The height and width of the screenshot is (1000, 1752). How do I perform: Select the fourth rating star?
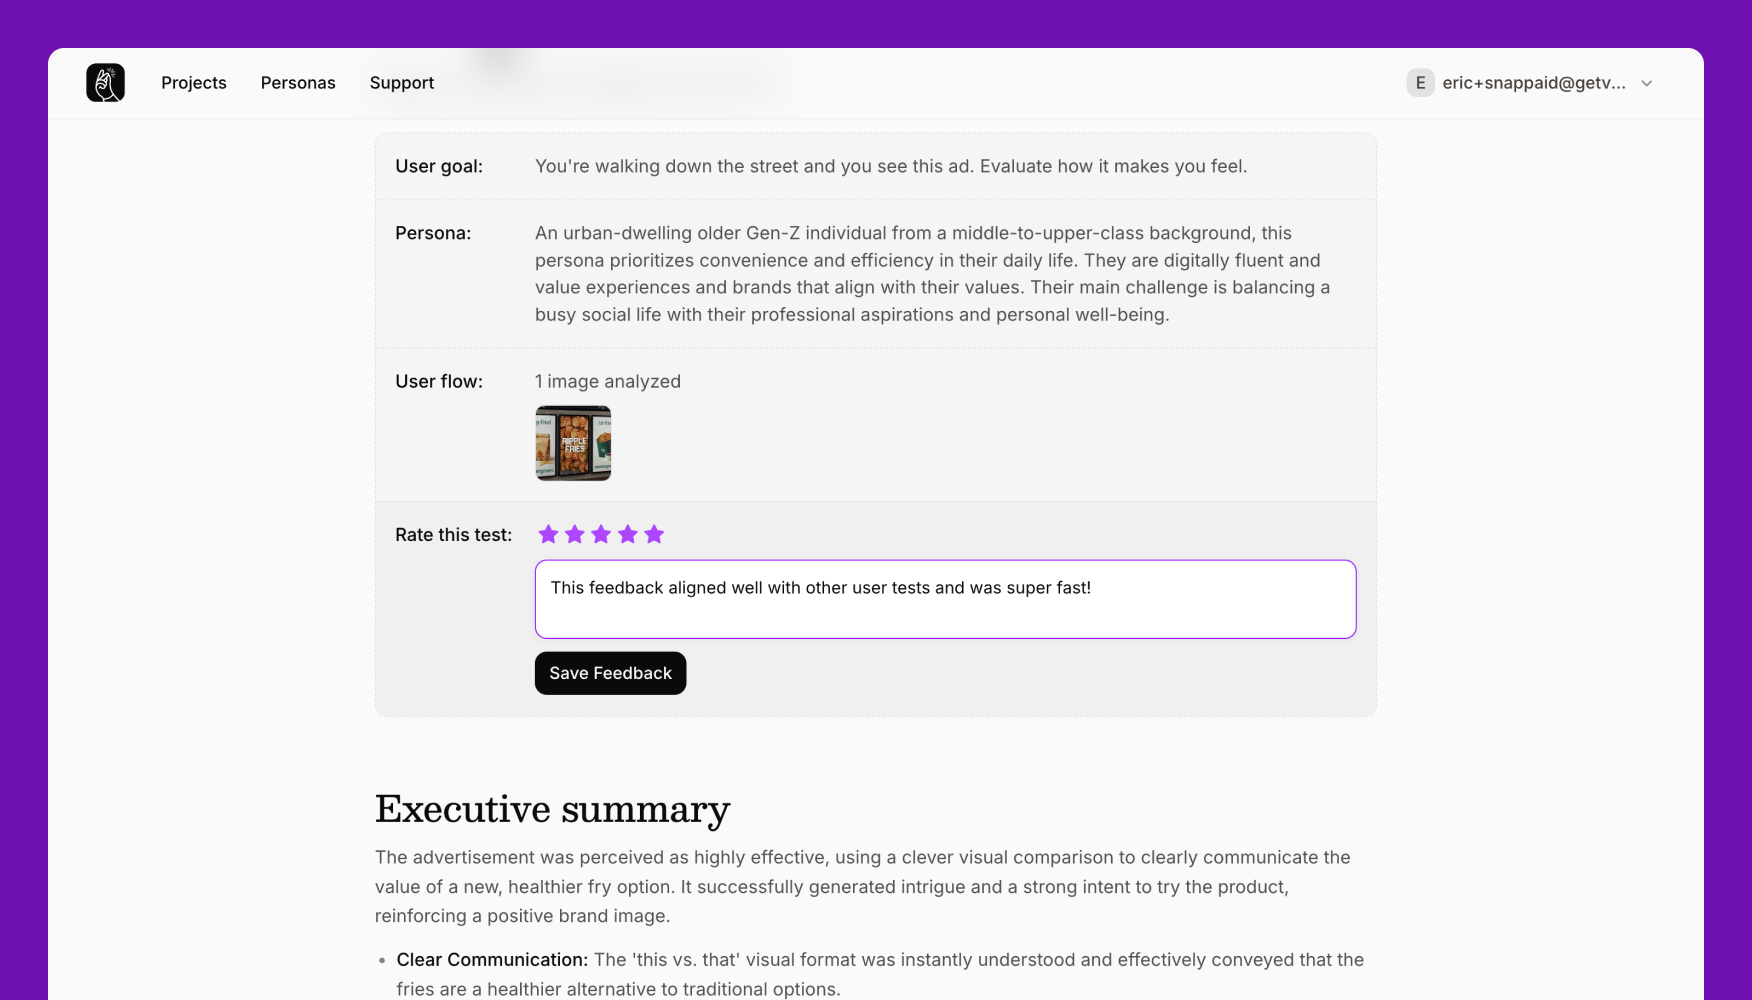pyautogui.click(x=628, y=534)
